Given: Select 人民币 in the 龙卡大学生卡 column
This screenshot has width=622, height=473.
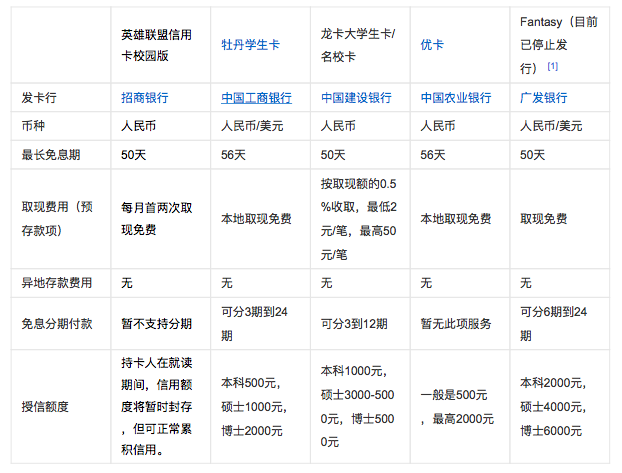Looking at the screenshot, I should [x=338, y=126].
